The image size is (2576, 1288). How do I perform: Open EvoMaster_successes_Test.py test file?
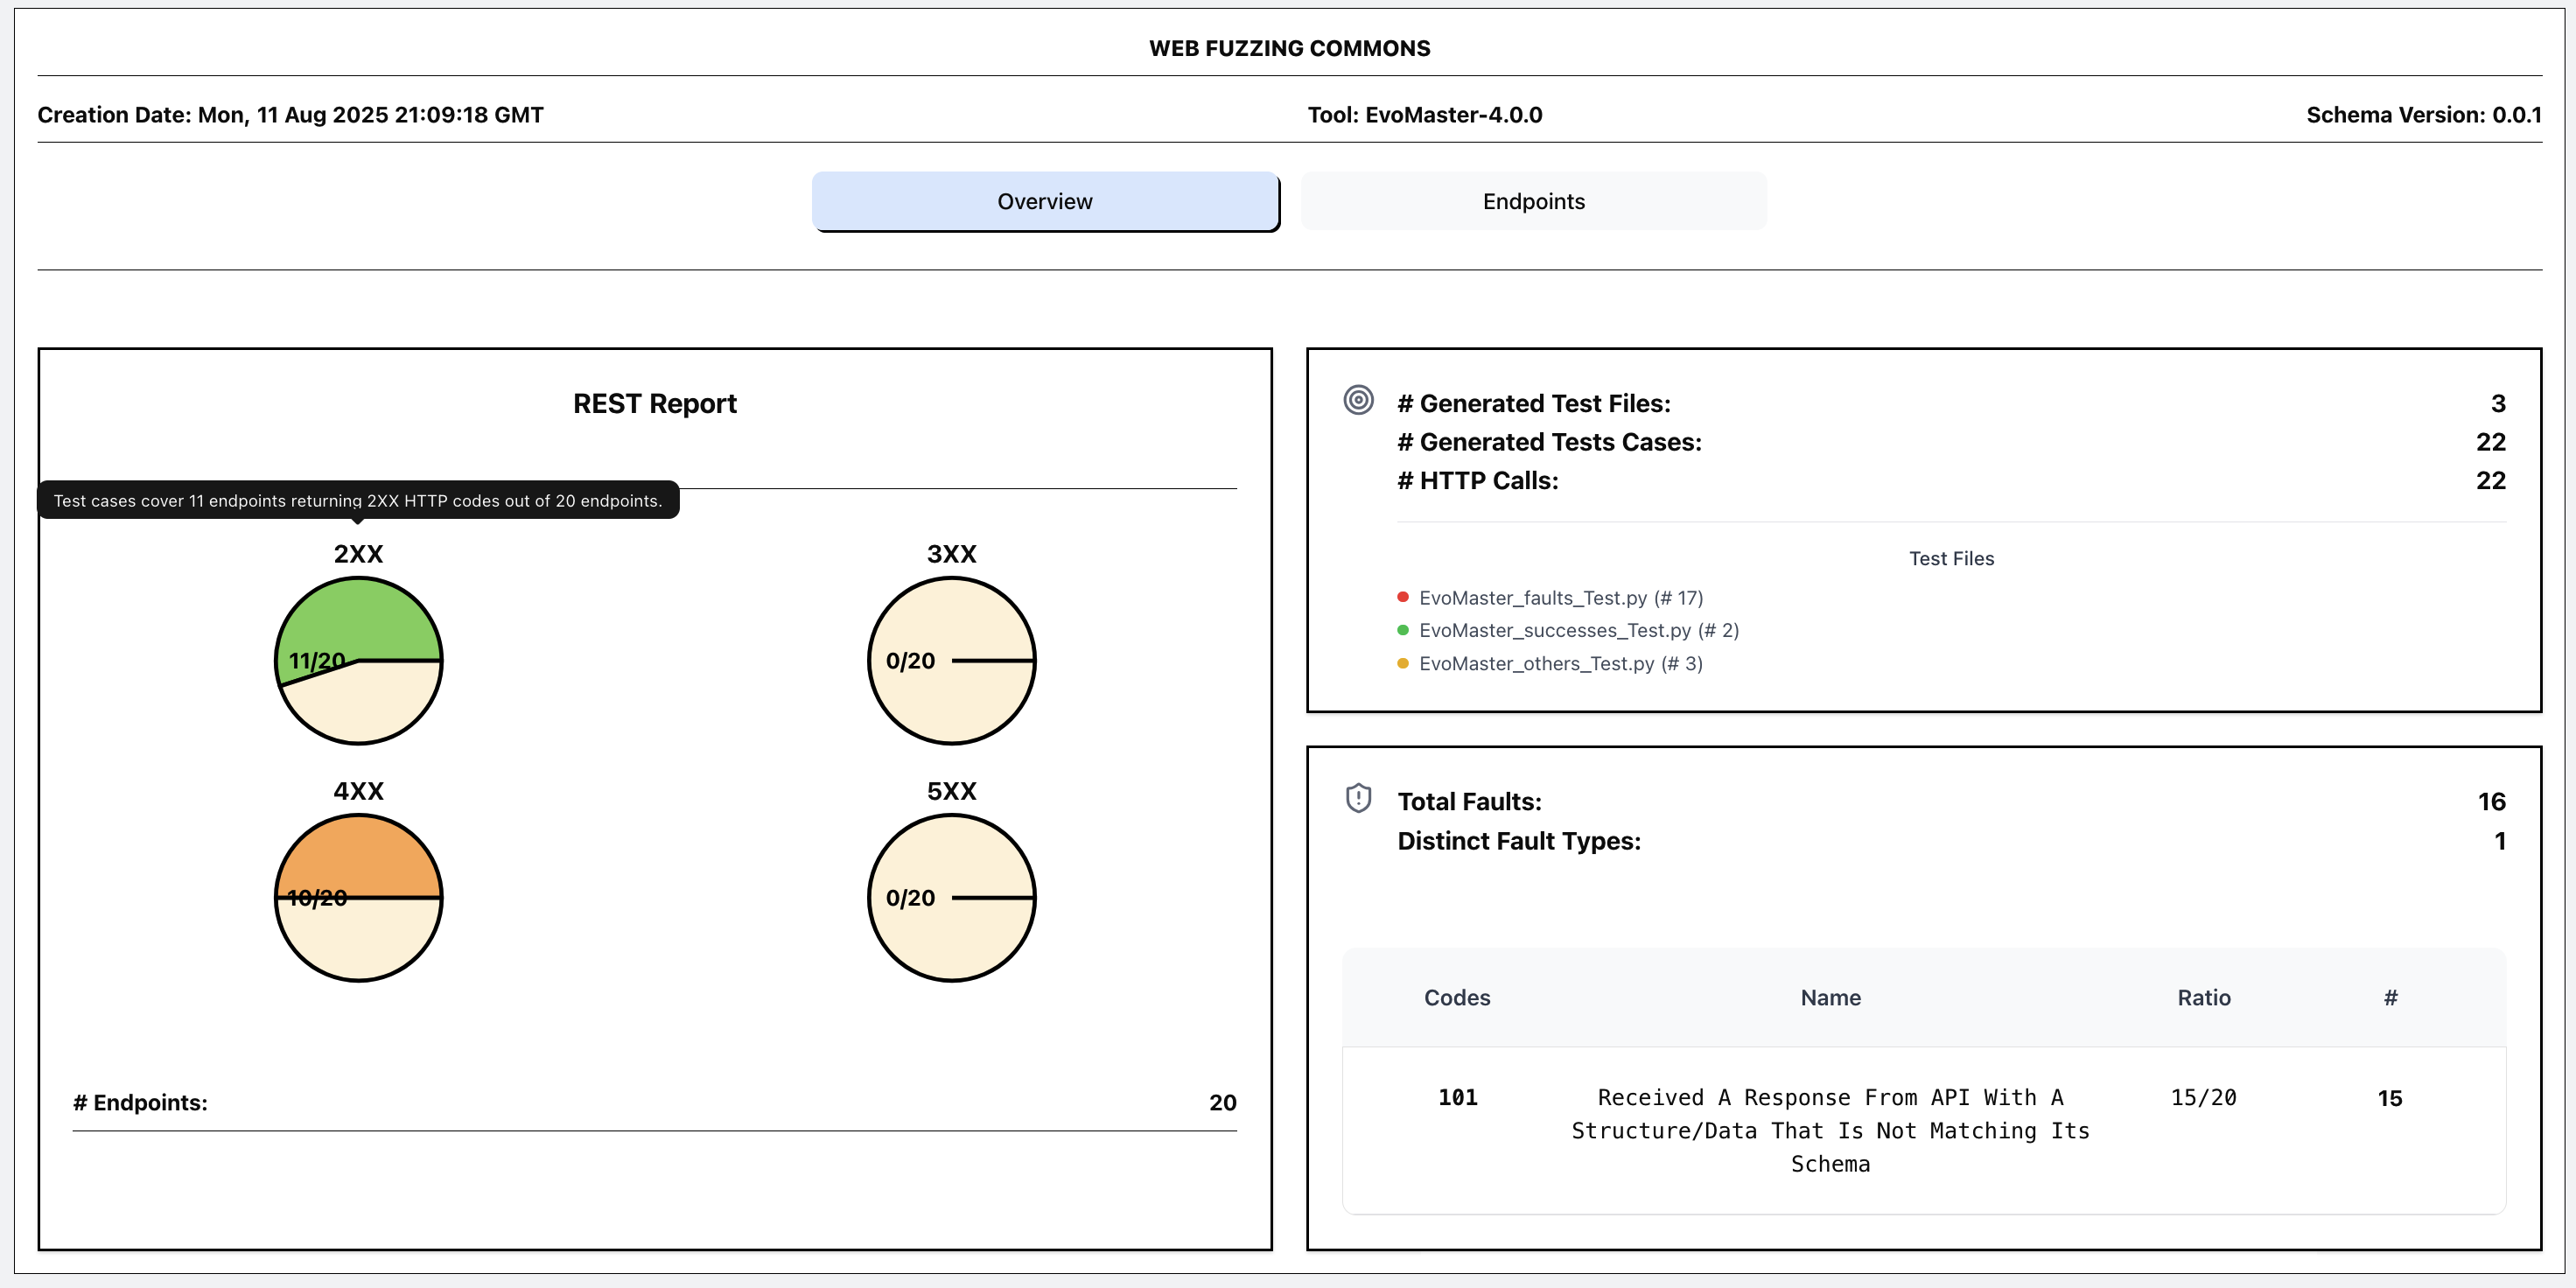1578,630
